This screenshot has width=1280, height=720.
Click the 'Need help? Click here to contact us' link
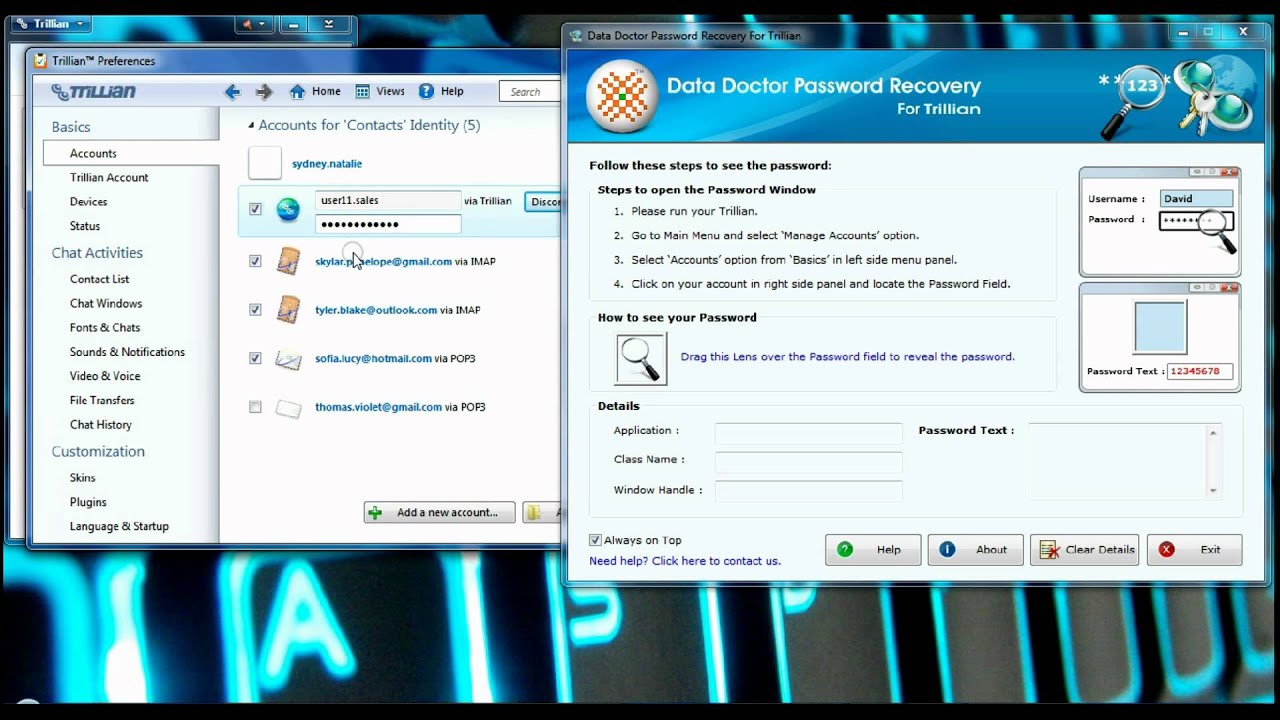(685, 561)
